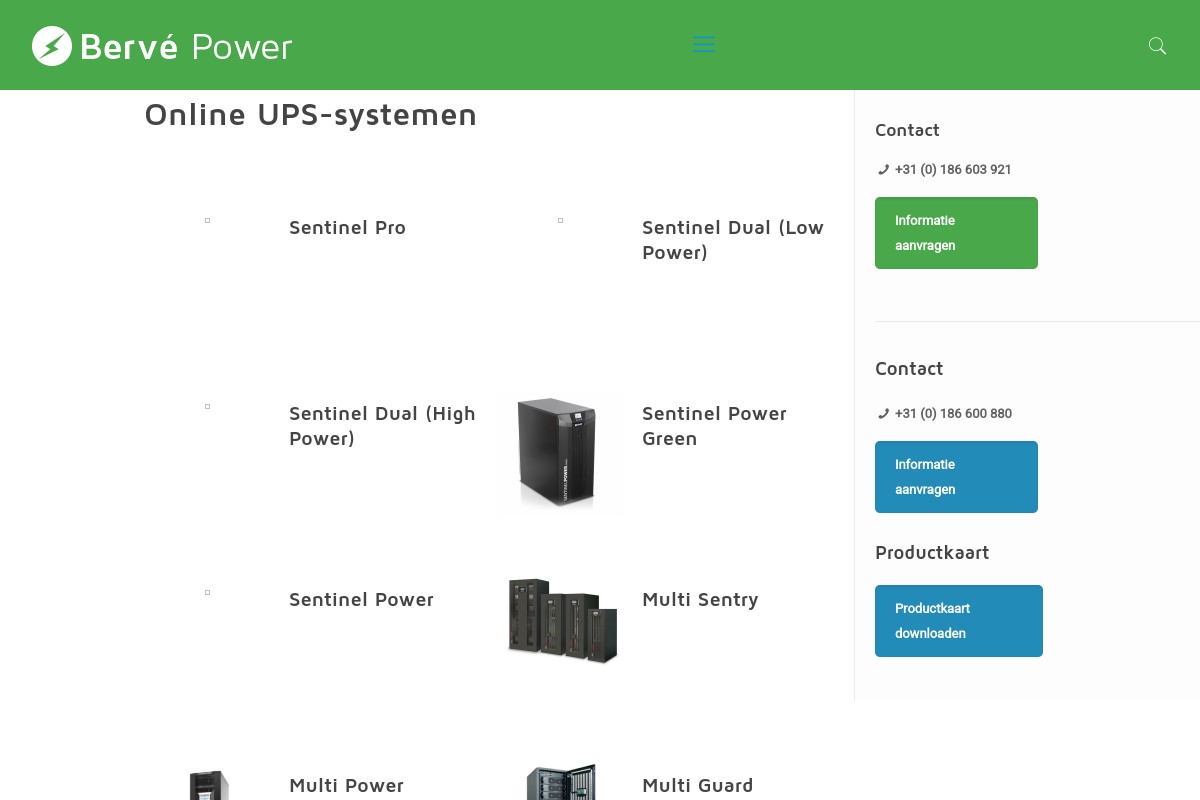The width and height of the screenshot is (1200, 800).
Task: Click the Multi Guard product image
Action: 561,781
